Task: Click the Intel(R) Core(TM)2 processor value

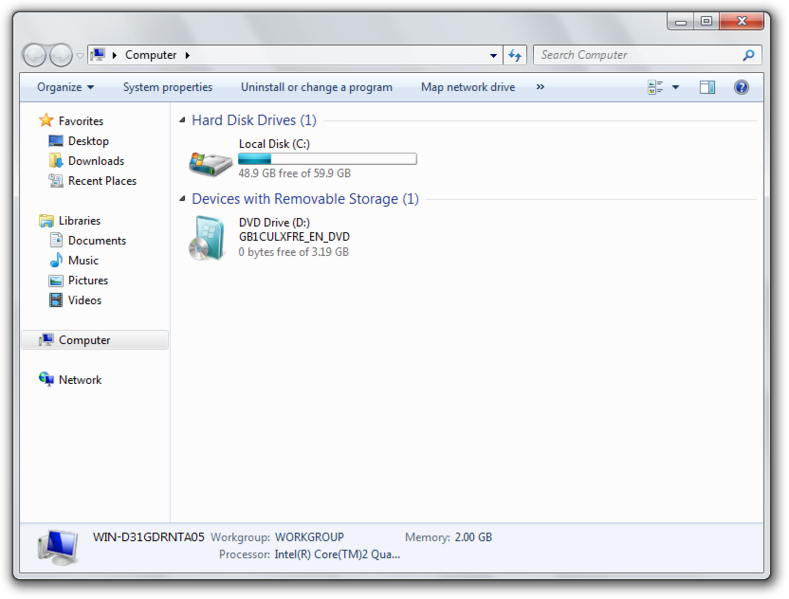Action: 337,554
